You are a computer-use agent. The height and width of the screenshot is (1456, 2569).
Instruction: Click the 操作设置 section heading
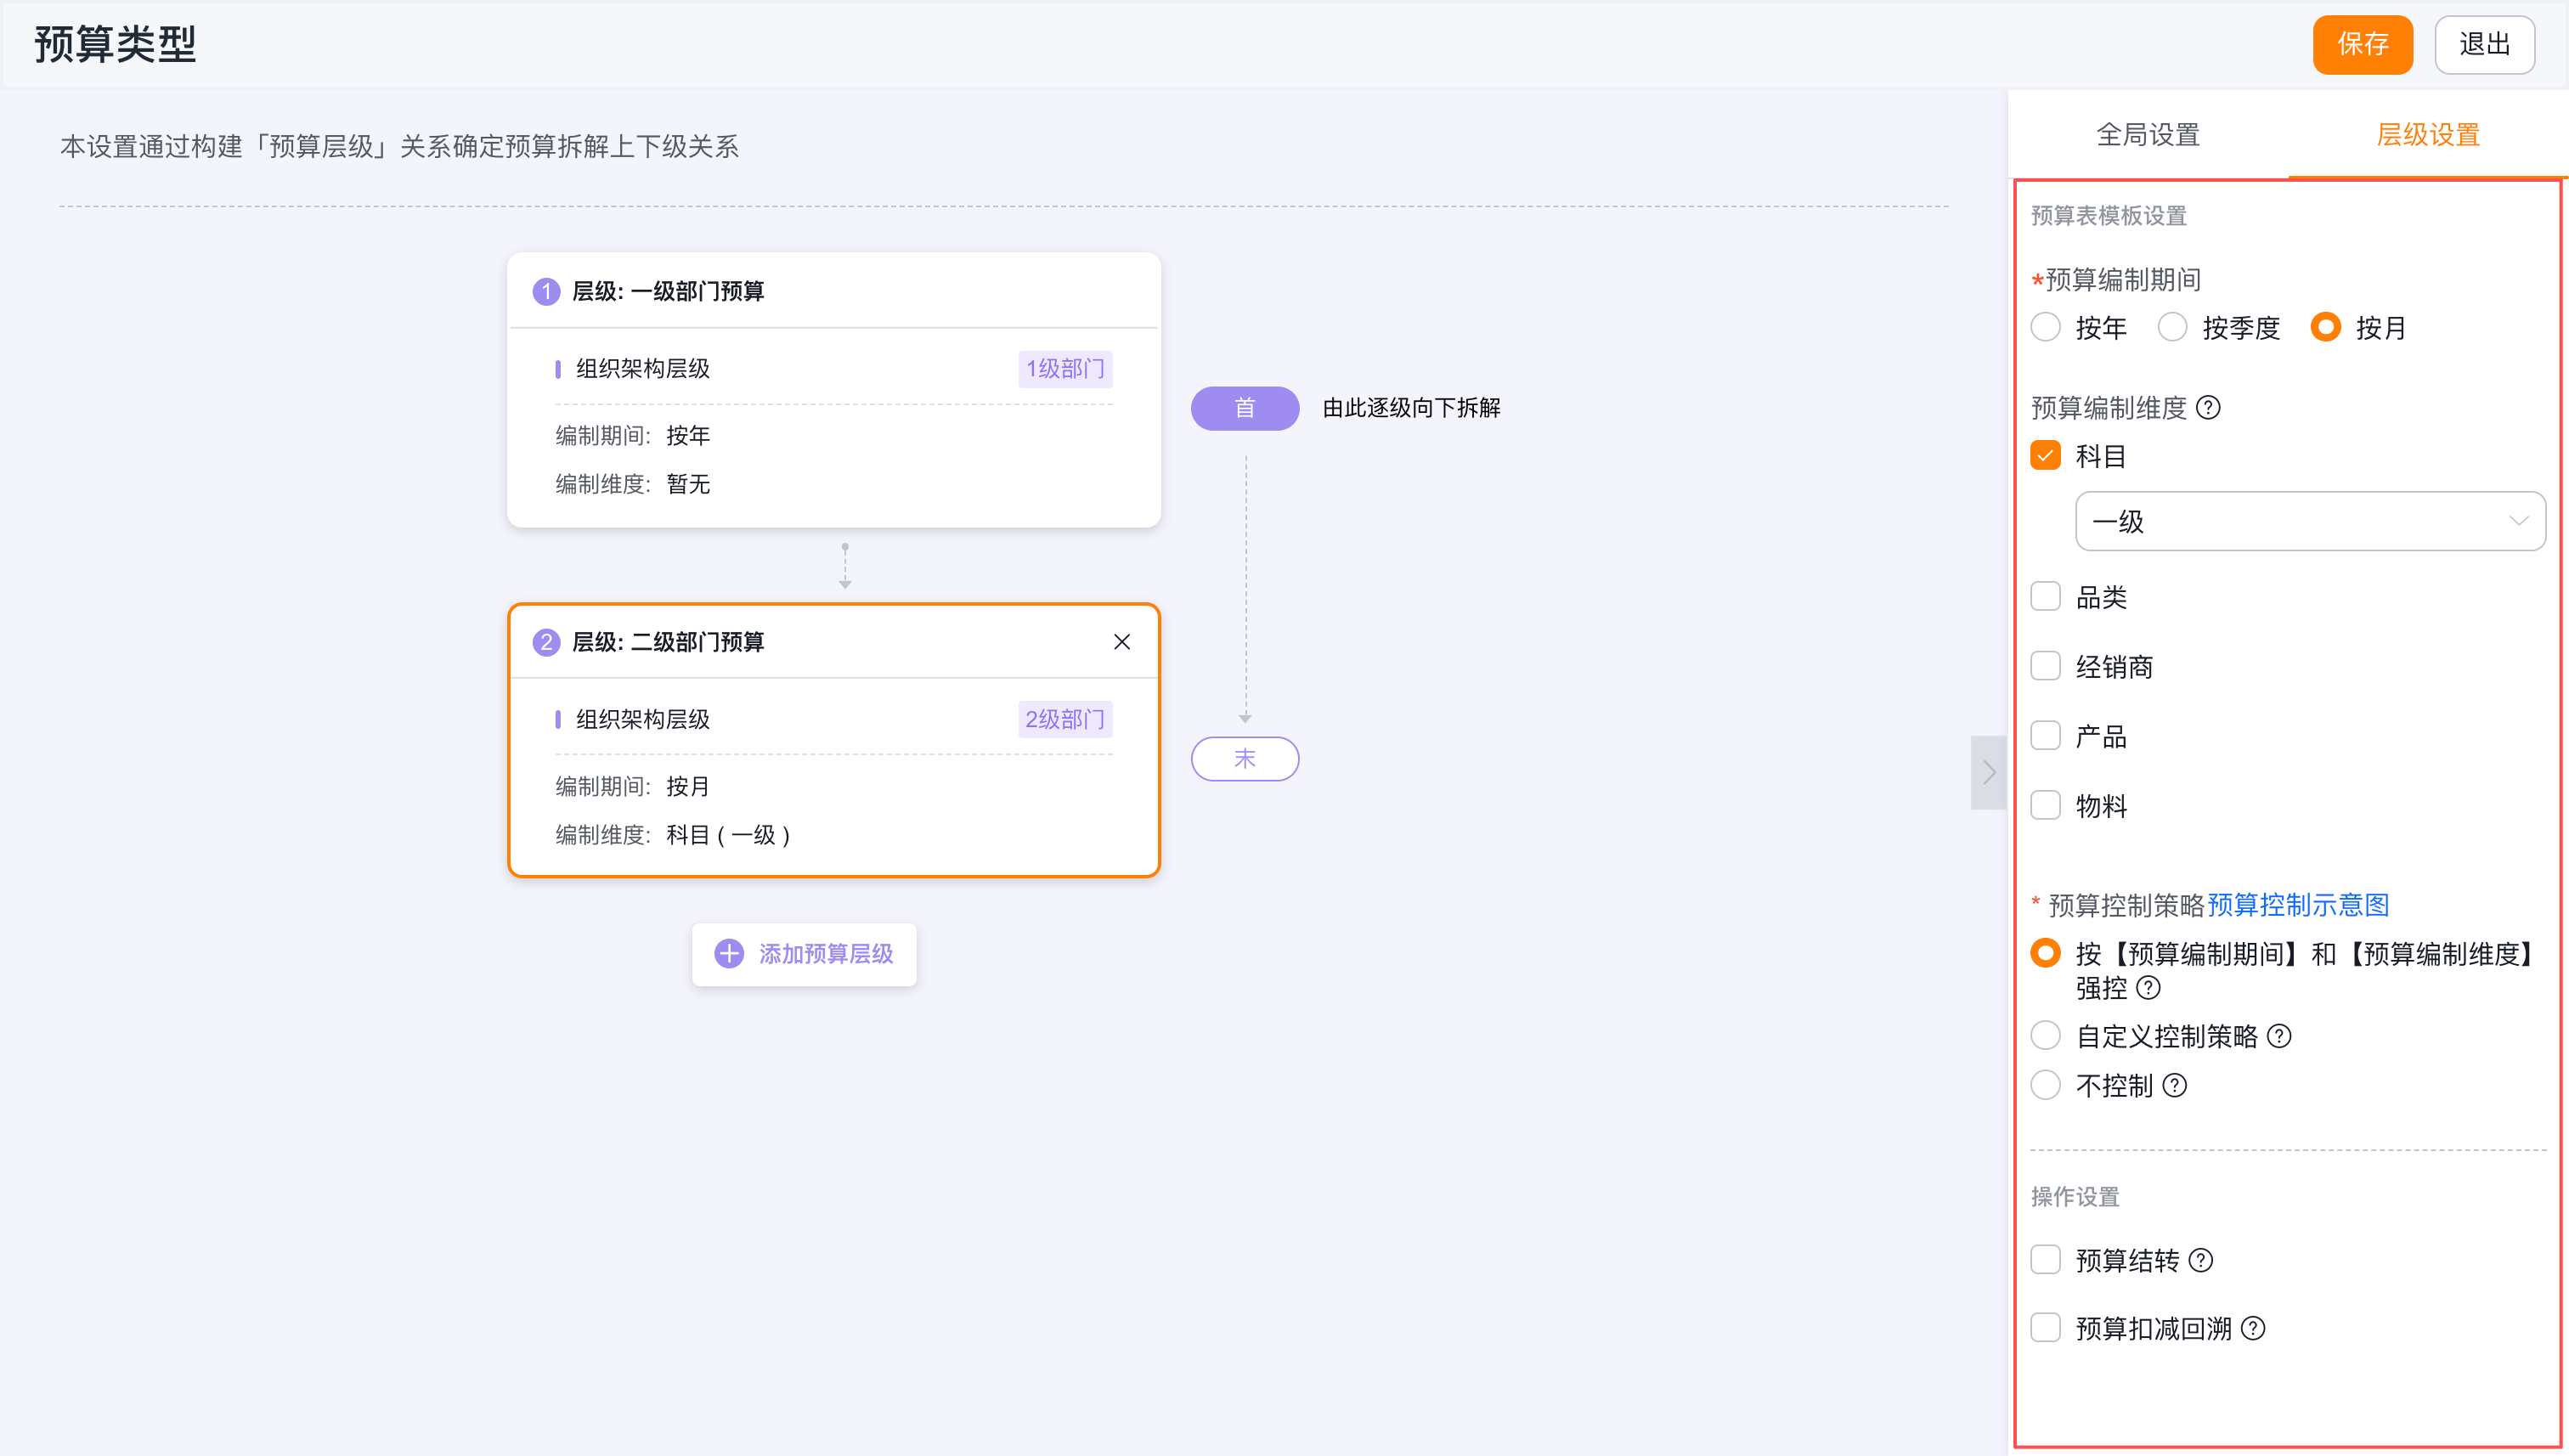[2075, 1197]
